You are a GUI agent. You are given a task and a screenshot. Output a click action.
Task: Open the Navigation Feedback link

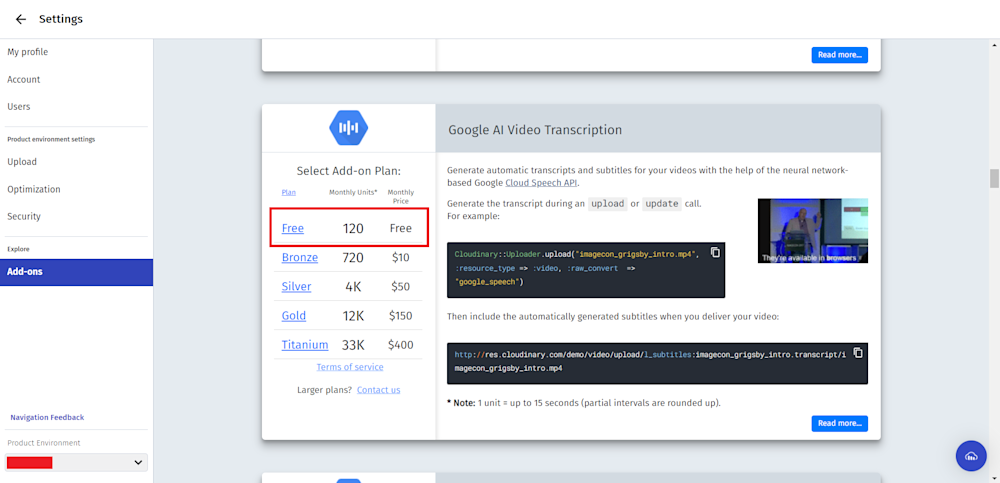pos(47,417)
